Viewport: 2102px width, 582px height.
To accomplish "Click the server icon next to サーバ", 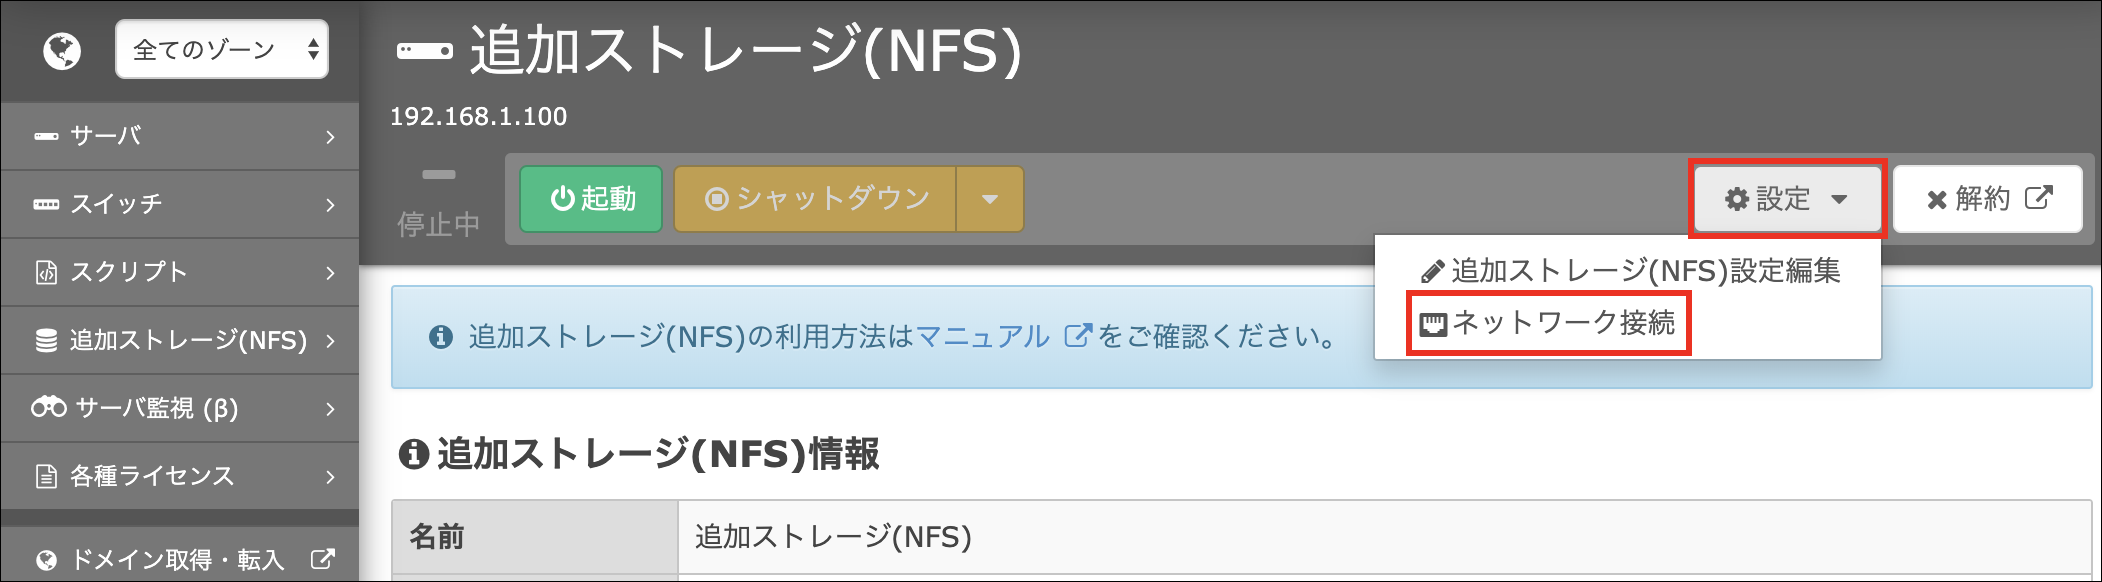I will 46,136.
